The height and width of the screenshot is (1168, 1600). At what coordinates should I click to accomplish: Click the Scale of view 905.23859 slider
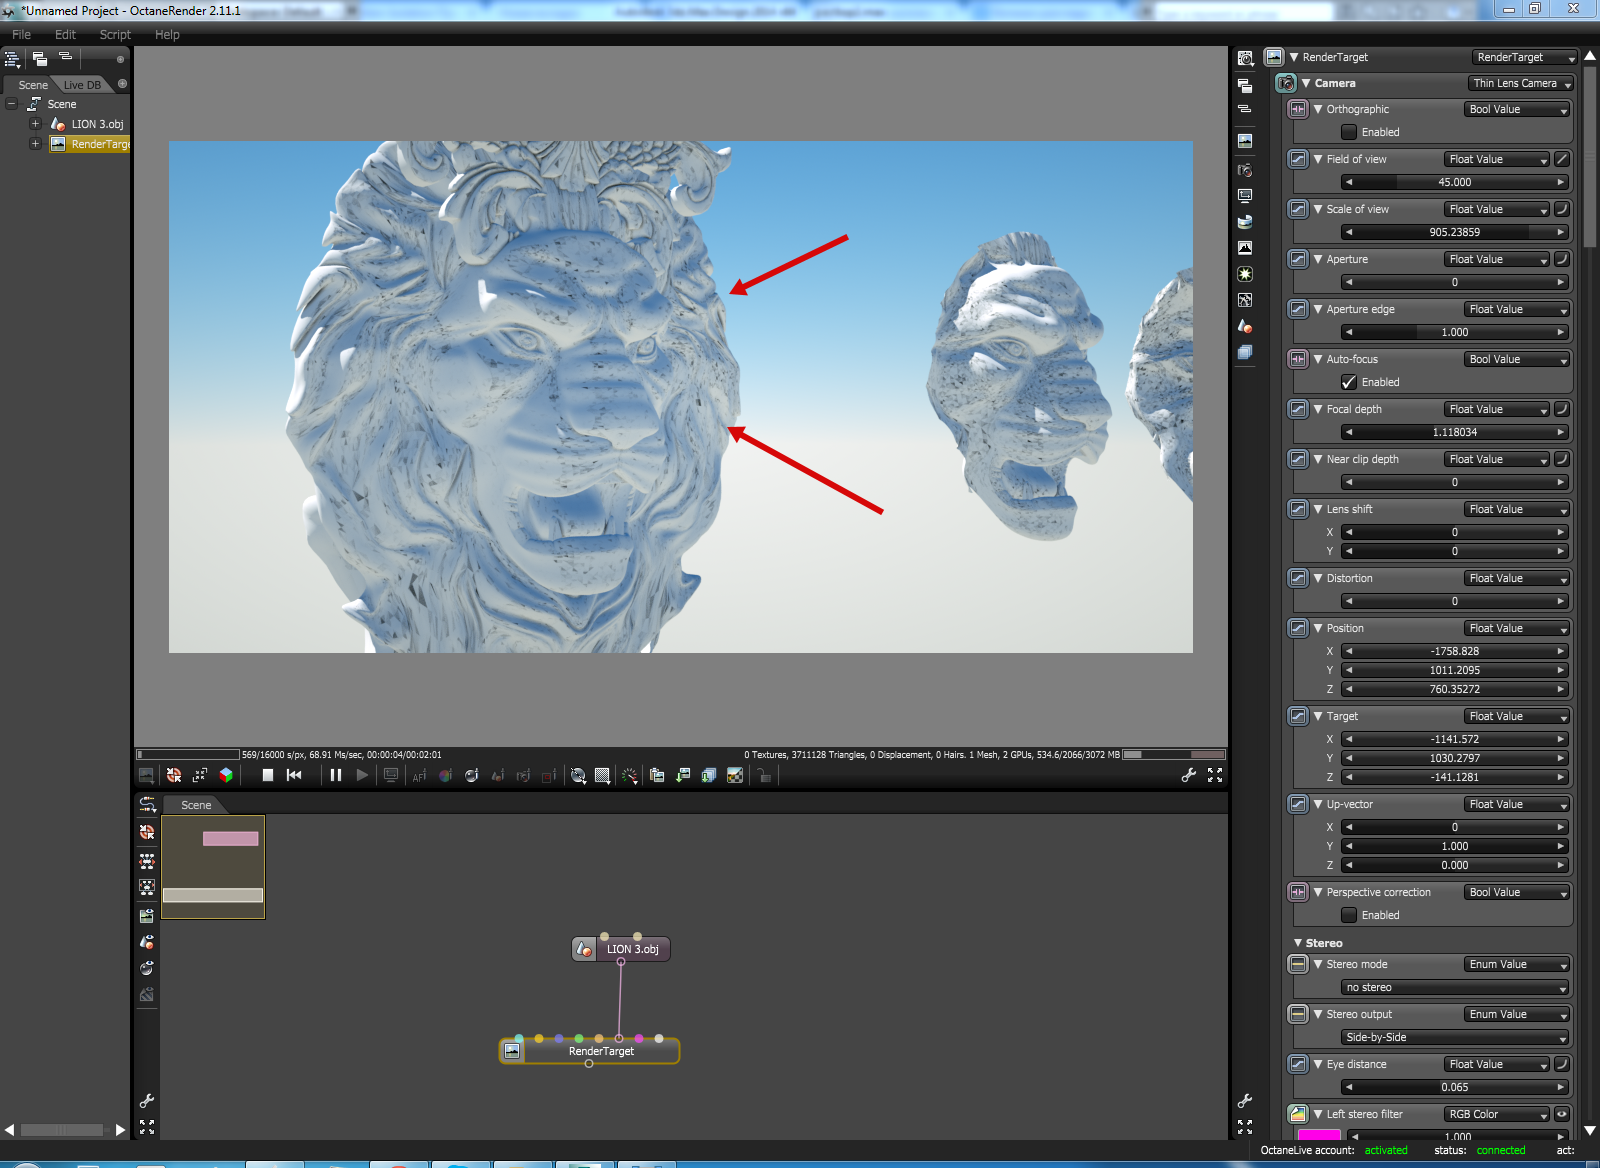point(1455,232)
